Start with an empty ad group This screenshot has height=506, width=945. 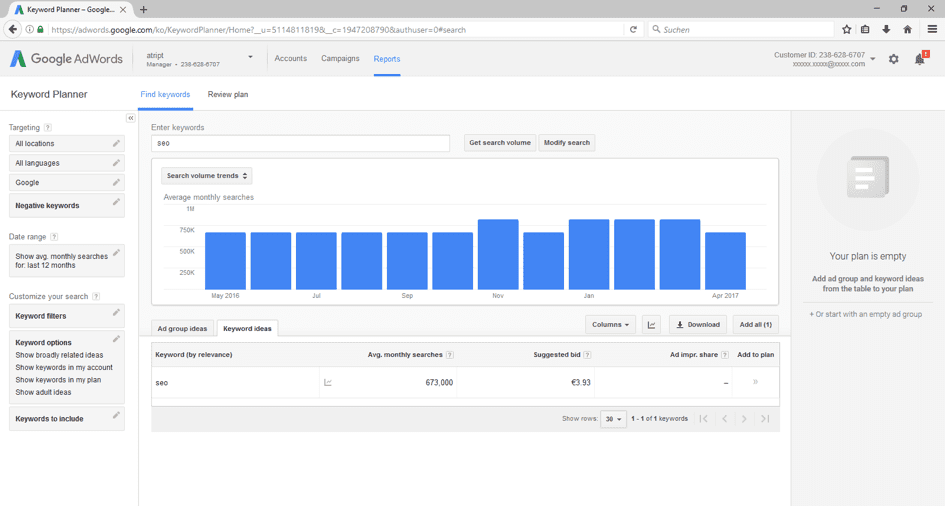865,314
